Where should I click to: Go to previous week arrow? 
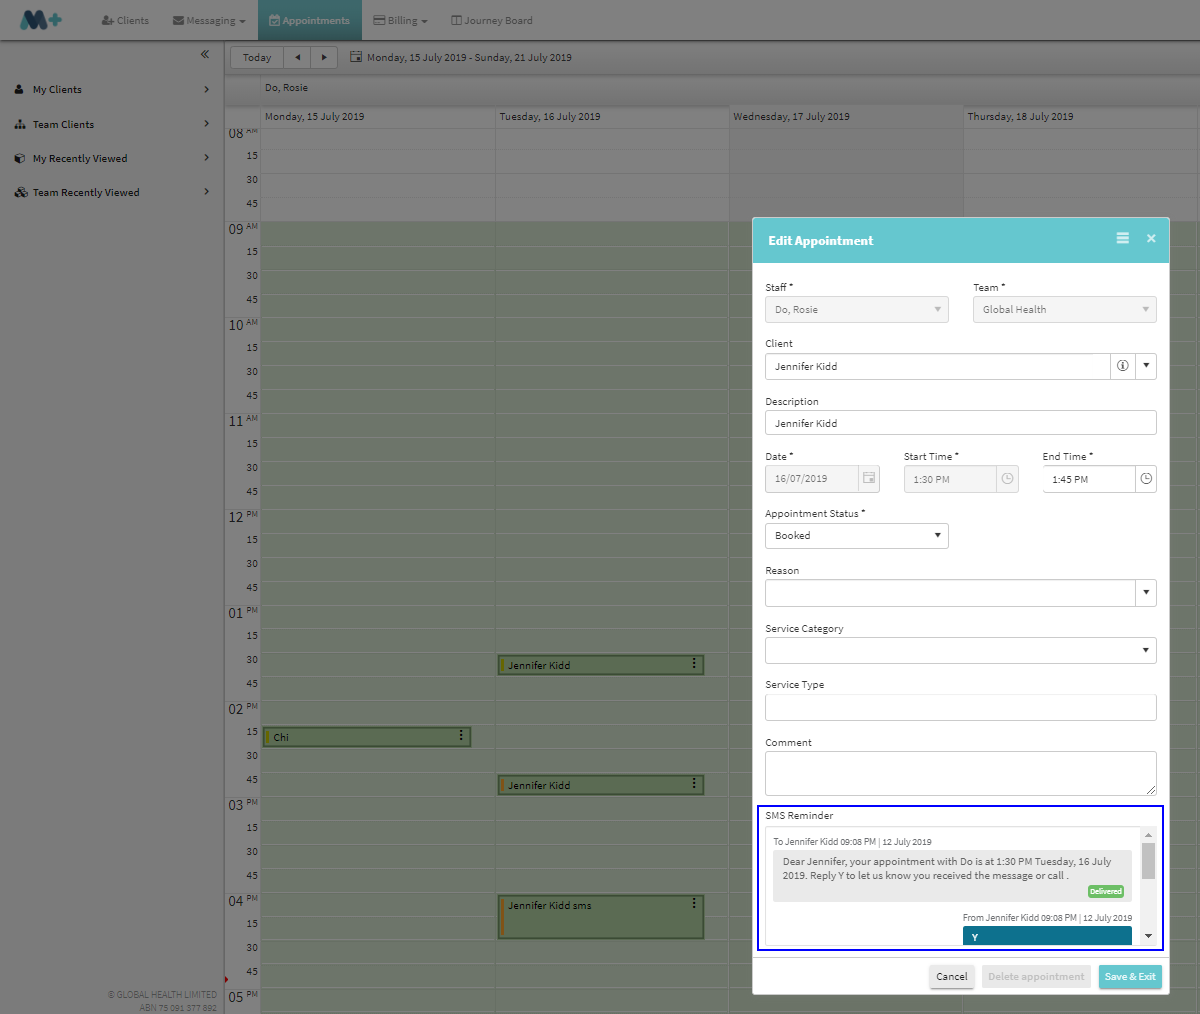pos(297,58)
